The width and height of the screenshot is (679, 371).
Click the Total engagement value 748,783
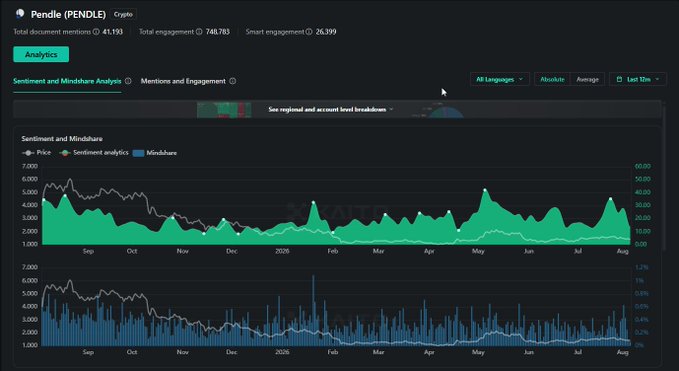point(218,32)
